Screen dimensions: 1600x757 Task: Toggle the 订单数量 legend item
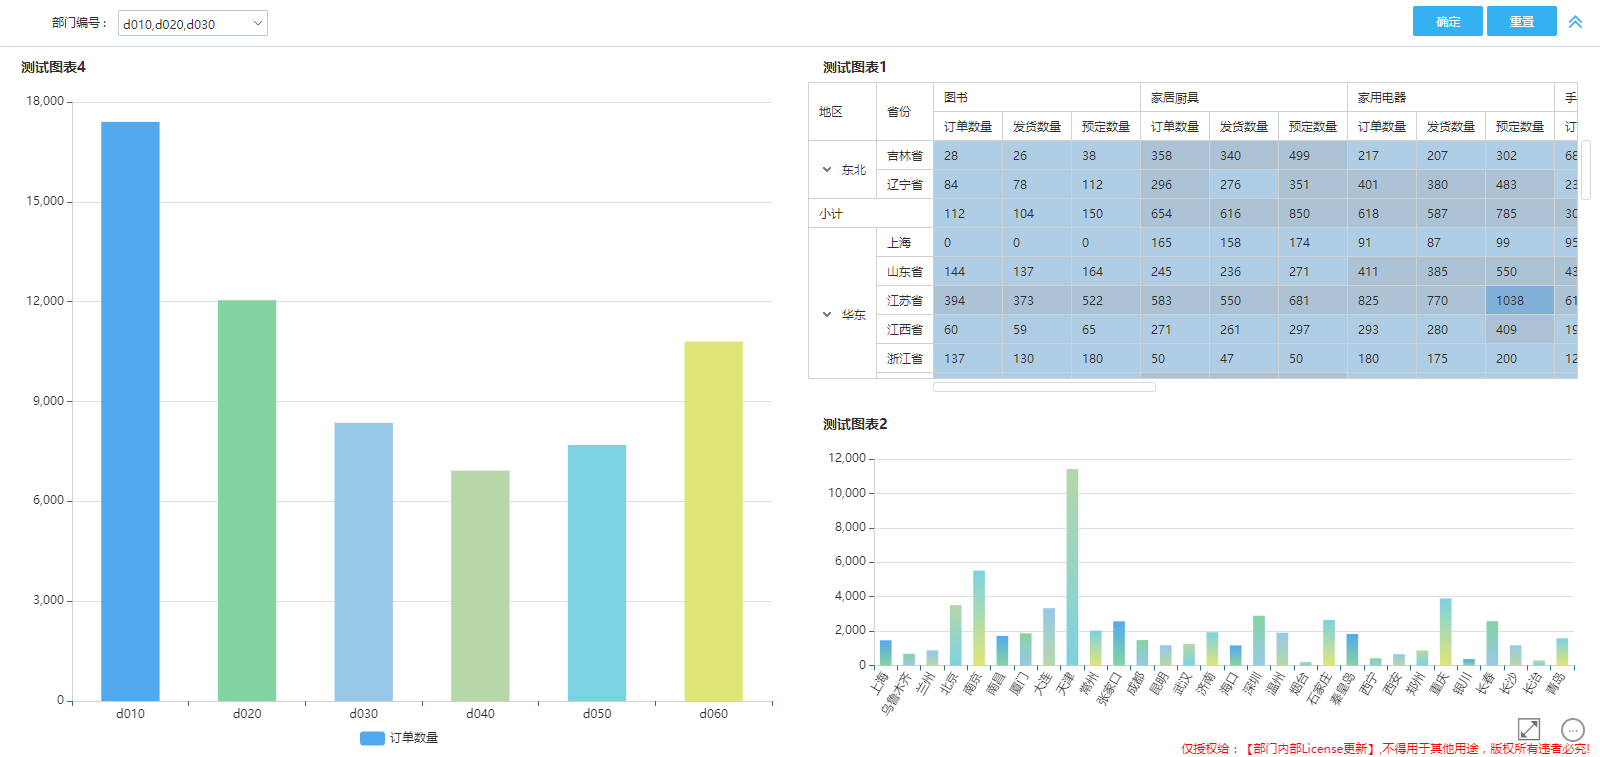pyautogui.click(x=399, y=738)
